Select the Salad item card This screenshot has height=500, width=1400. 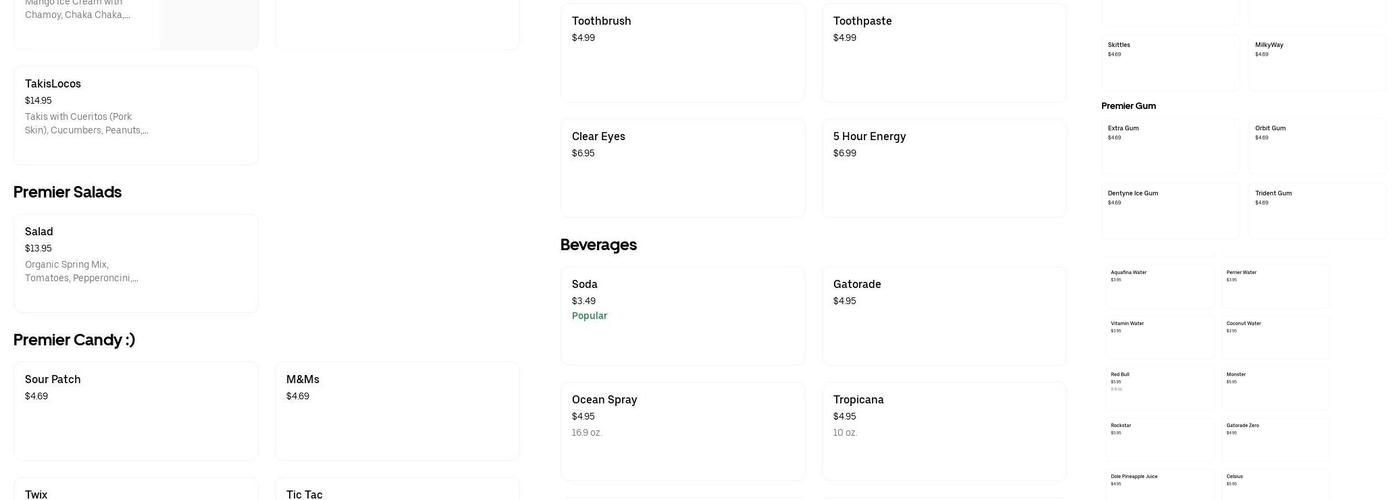tap(135, 263)
